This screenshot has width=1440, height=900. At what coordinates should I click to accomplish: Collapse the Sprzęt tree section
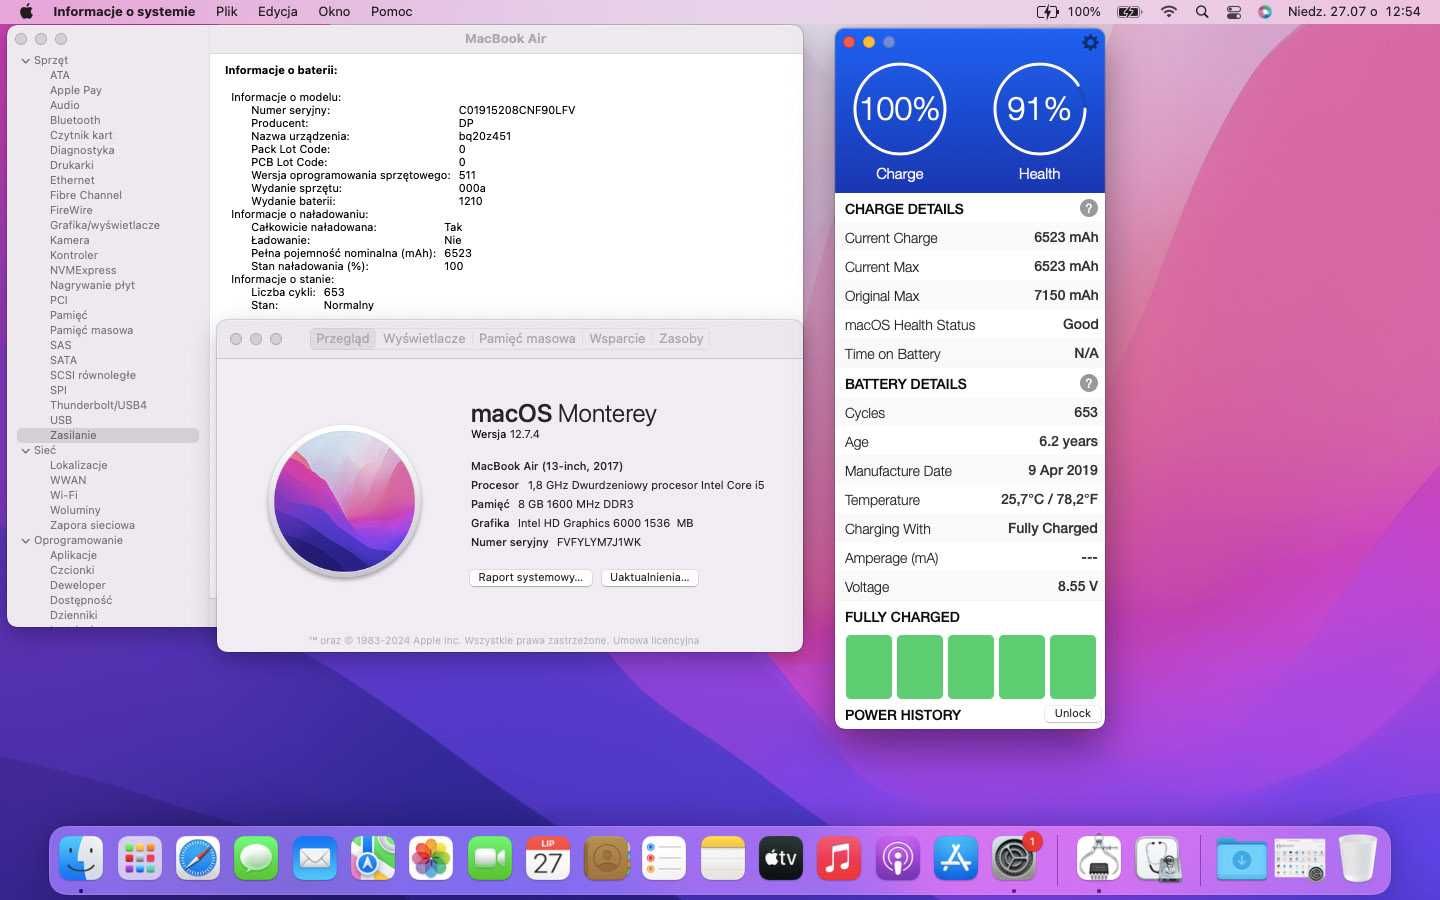click(x=26, y=60)
